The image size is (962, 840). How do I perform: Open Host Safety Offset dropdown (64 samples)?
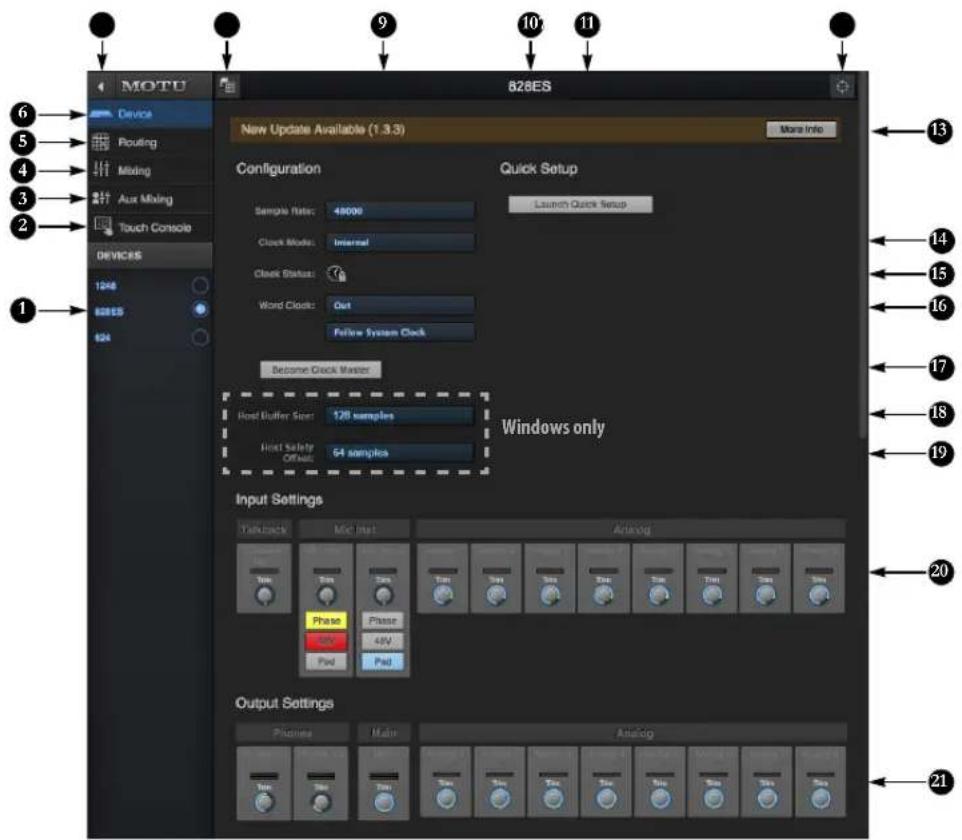399,453
